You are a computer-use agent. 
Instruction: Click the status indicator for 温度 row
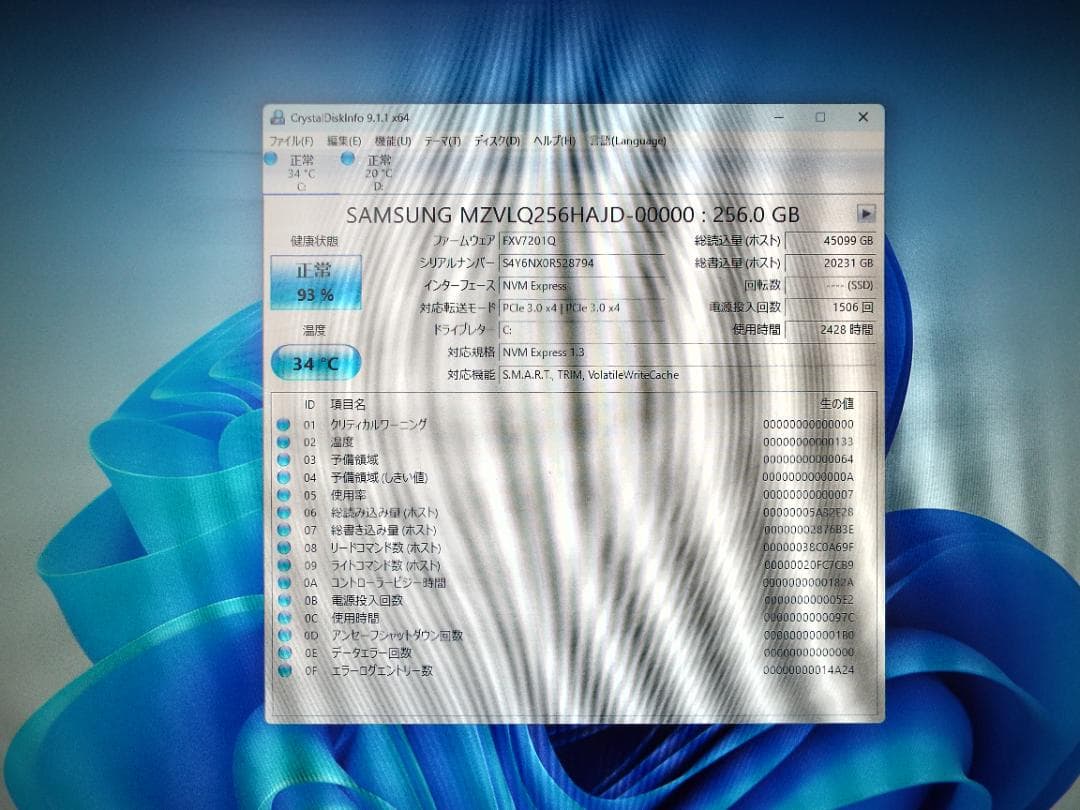pos(285,441)
